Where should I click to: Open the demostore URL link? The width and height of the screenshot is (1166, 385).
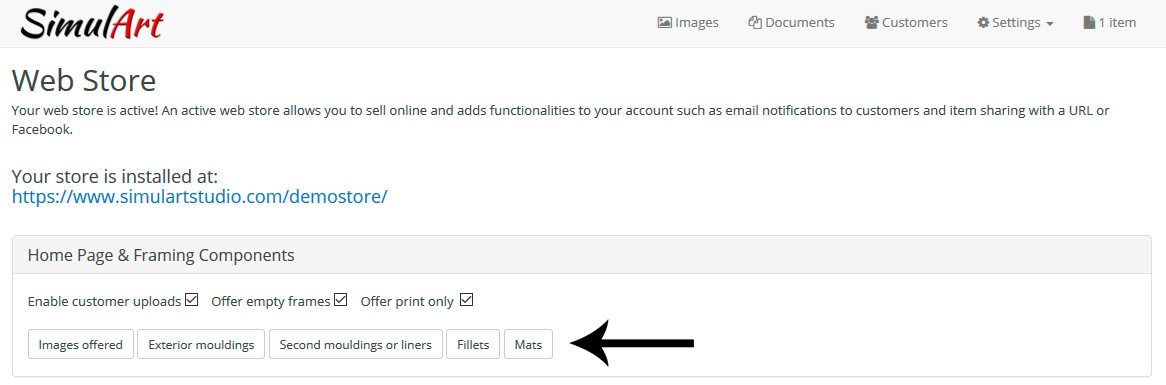click(x=199, y=197)
